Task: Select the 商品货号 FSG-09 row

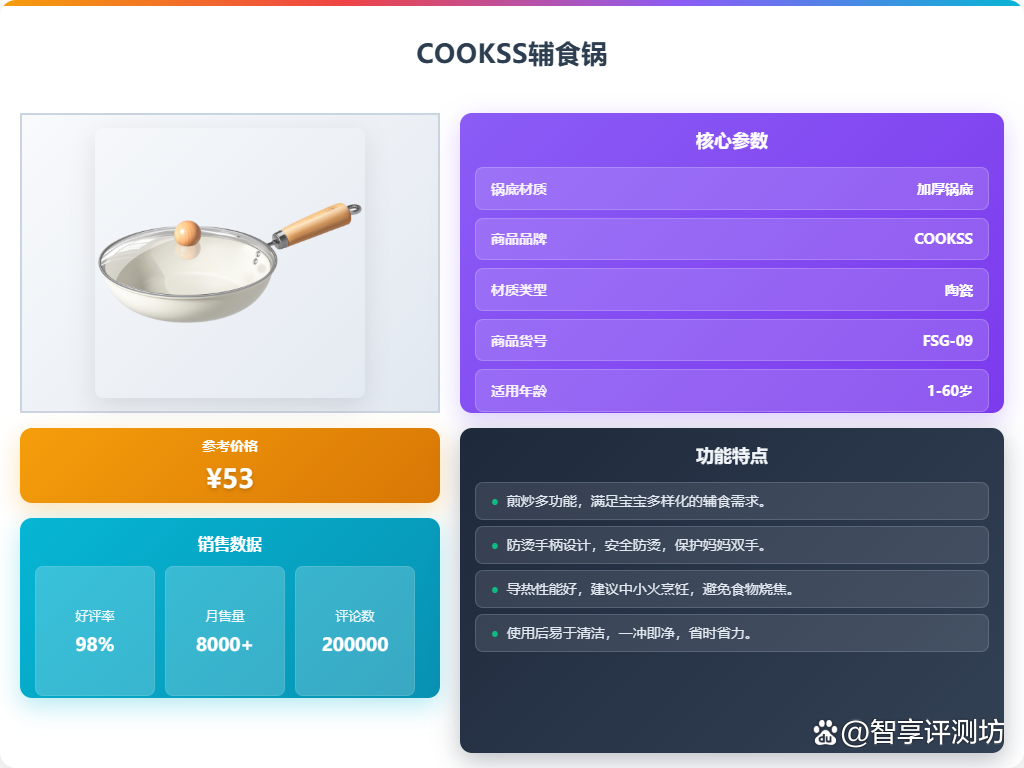Action: [x=731, y=340]
